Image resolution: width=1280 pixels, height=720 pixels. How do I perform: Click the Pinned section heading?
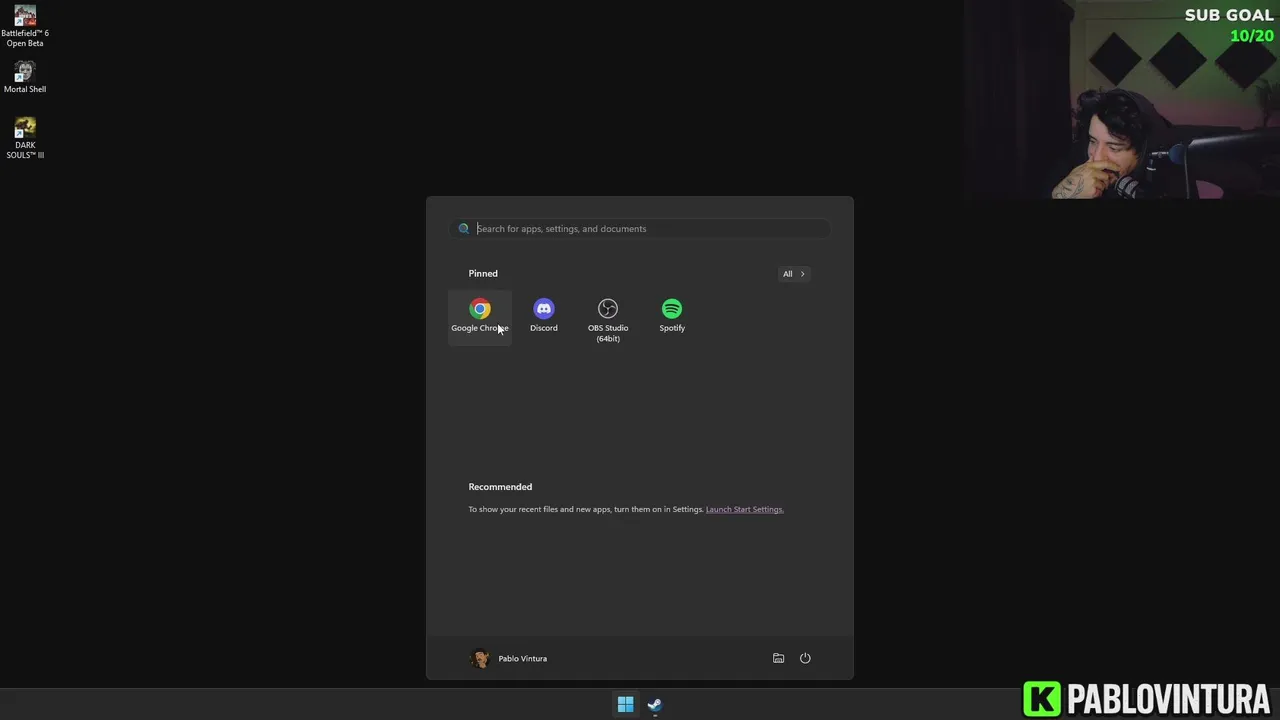(x=483, y=273)
